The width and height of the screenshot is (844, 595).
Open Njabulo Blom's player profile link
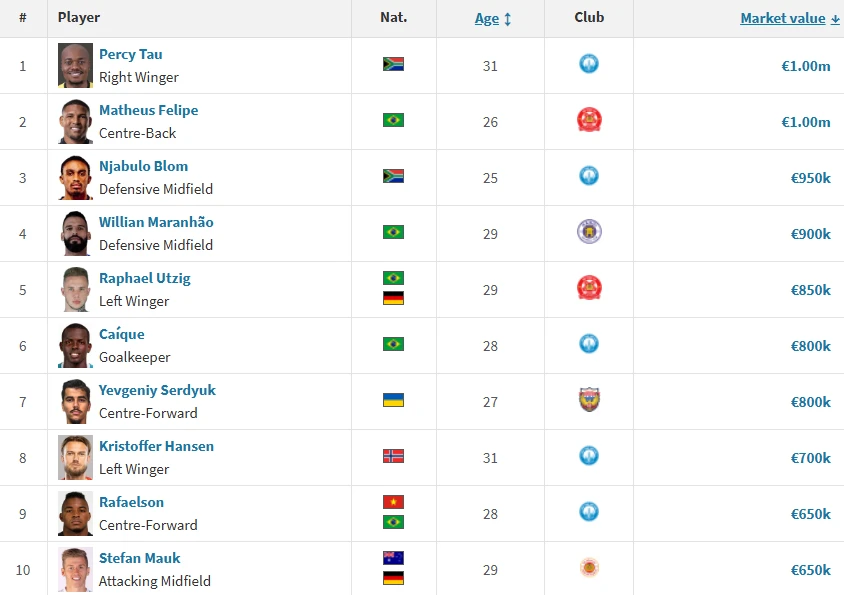[x=143, y=166]
